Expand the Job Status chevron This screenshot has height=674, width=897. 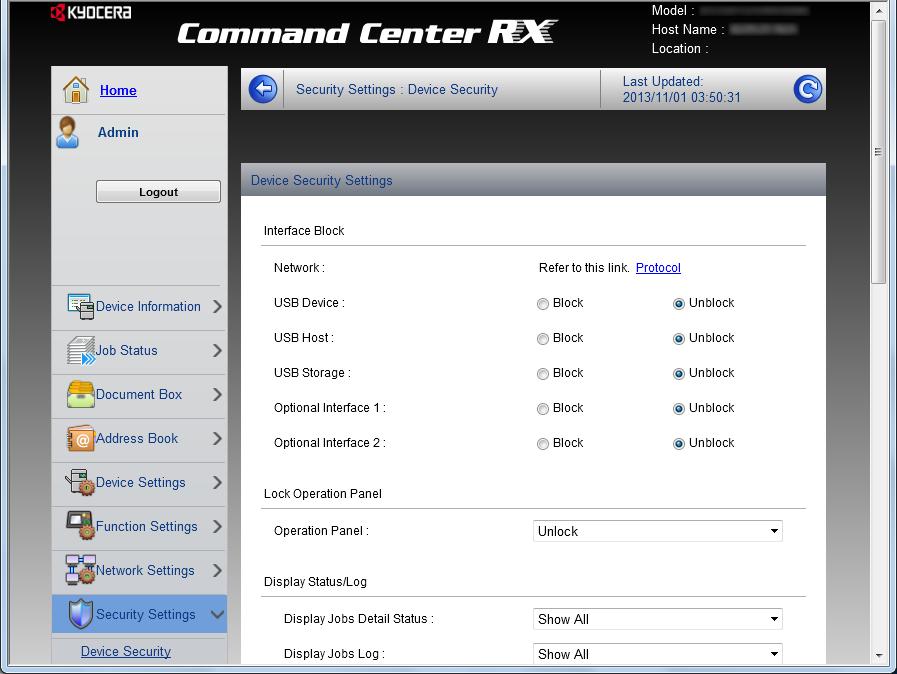click(x=217, y=351)
